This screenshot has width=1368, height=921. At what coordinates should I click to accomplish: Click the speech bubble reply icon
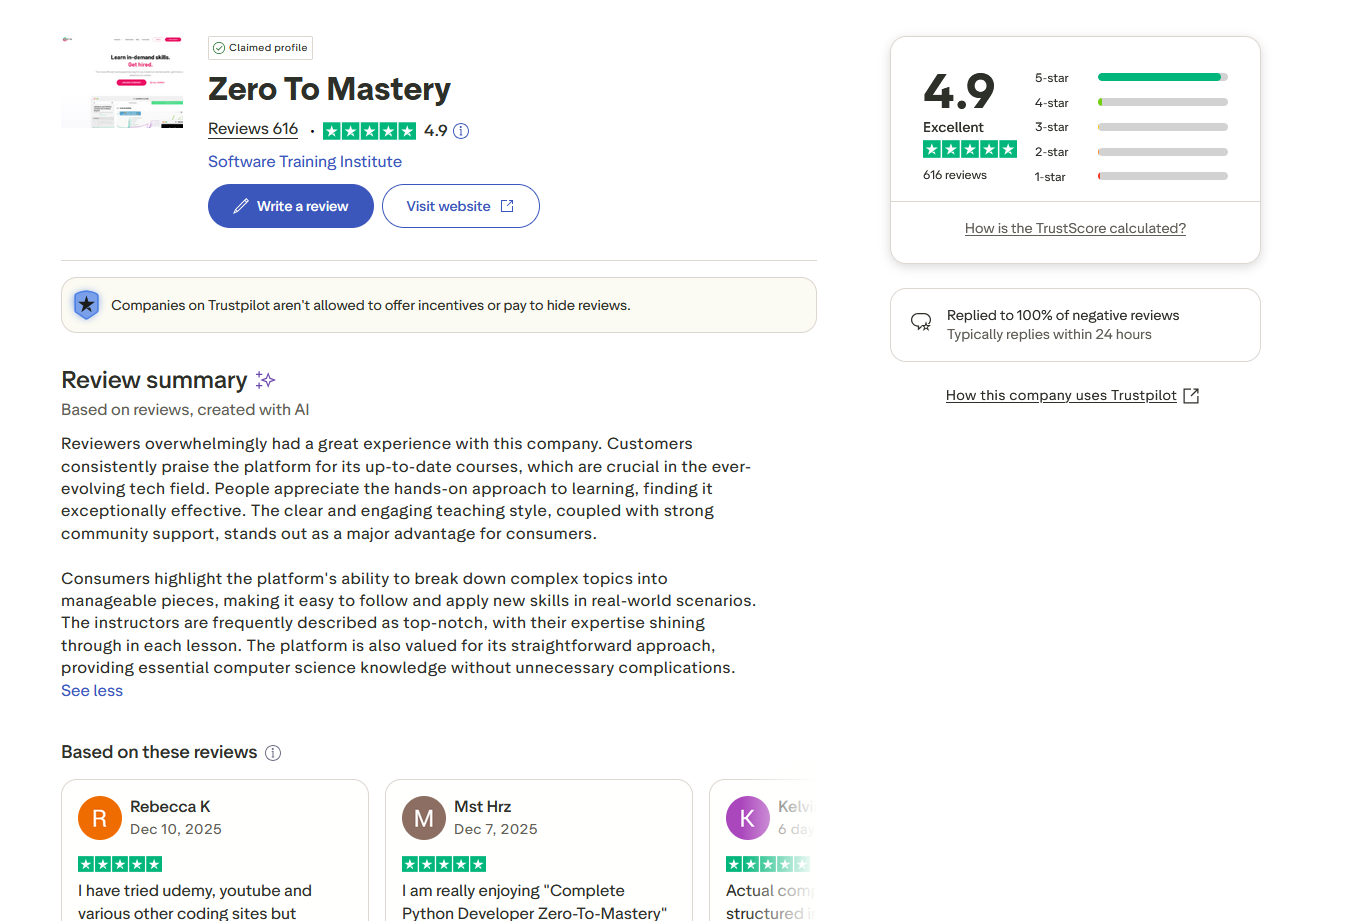click(921, 322)
